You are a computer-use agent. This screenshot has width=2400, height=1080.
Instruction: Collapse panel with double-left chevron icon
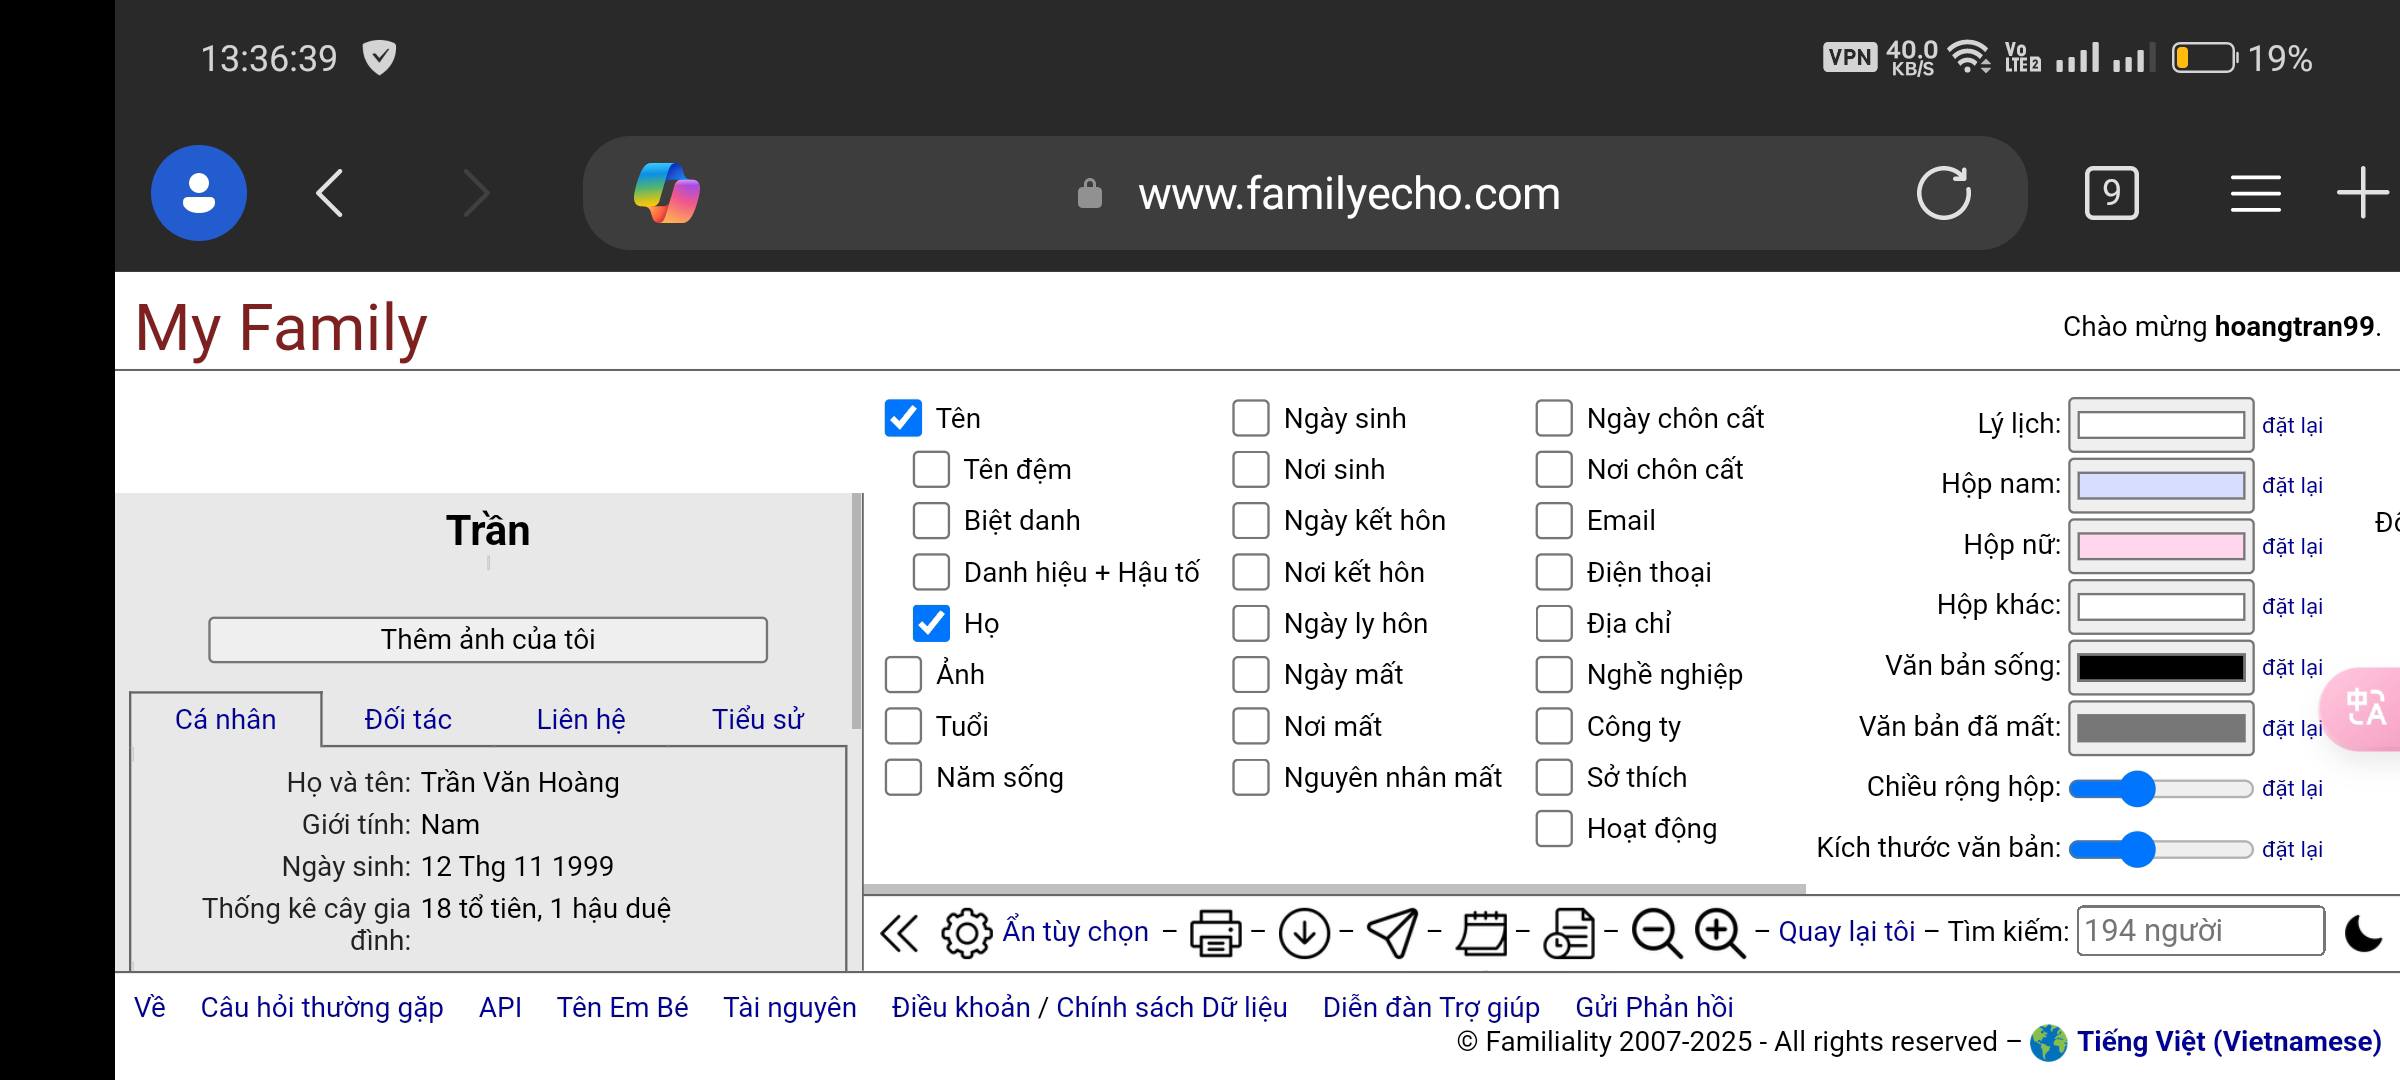(x=898, y=932)
